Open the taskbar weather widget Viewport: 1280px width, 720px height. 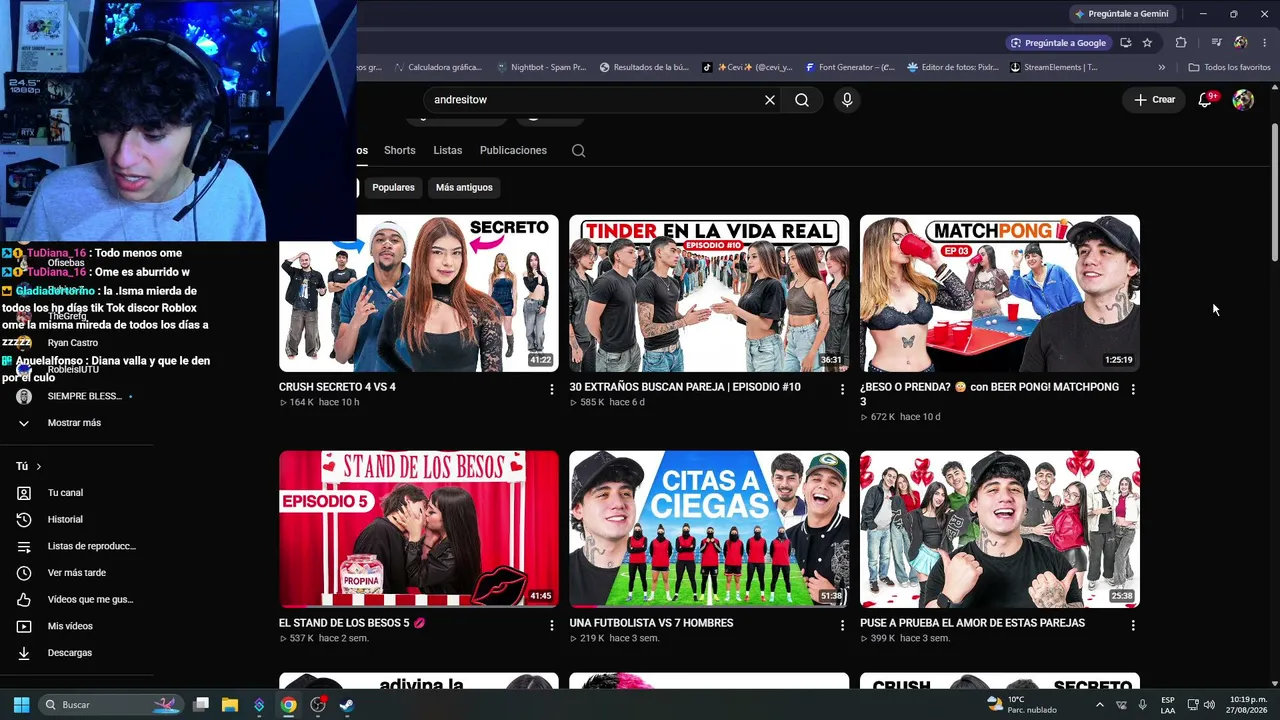[x=1022, y=705]
